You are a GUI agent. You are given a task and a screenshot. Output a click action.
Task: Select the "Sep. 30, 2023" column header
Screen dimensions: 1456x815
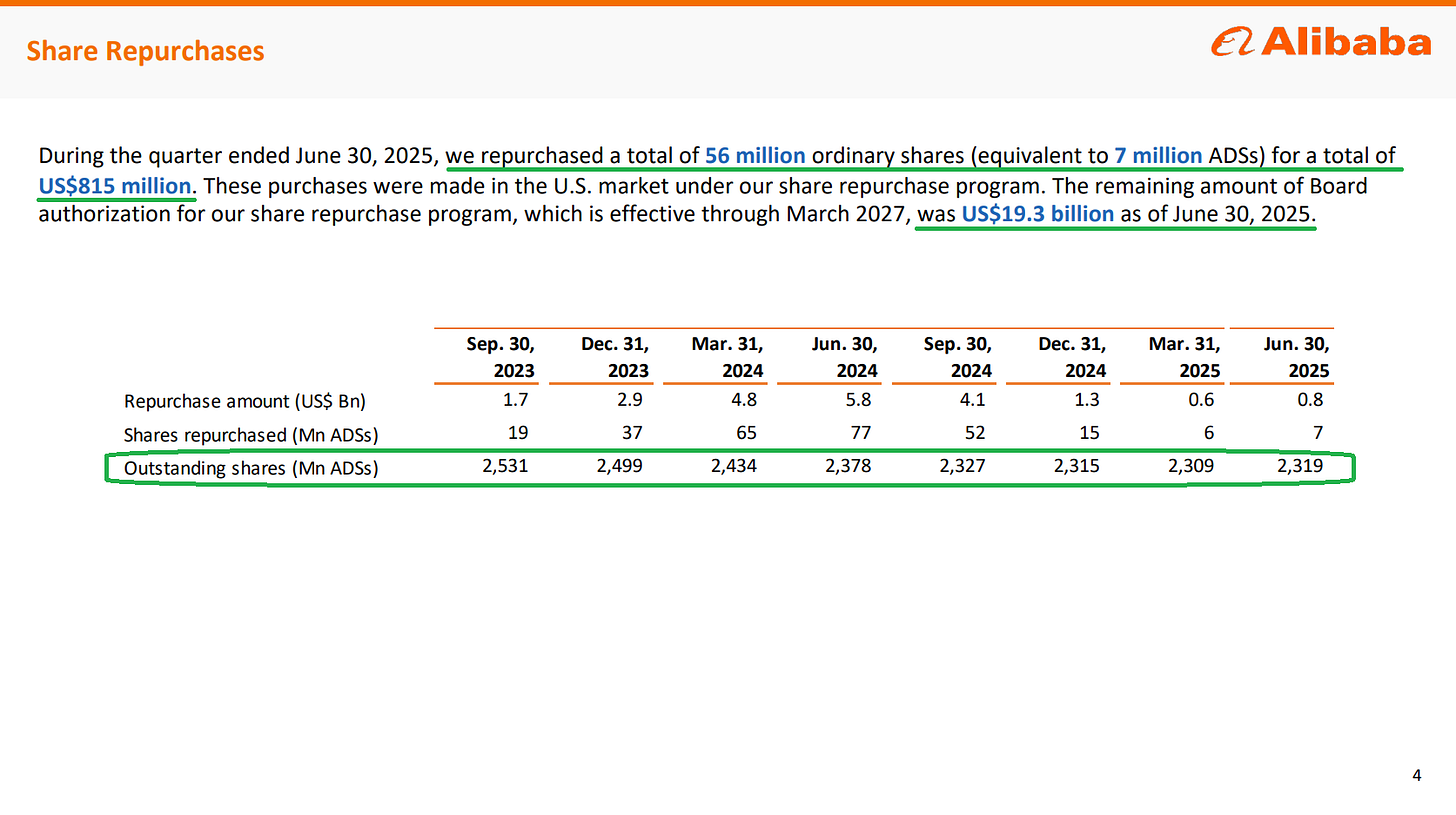coord(500,357)
